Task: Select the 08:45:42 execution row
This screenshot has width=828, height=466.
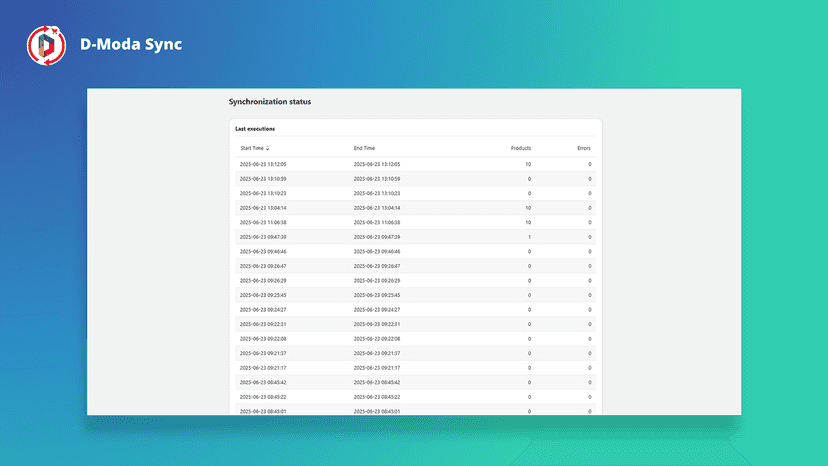Action: [416, 383]
